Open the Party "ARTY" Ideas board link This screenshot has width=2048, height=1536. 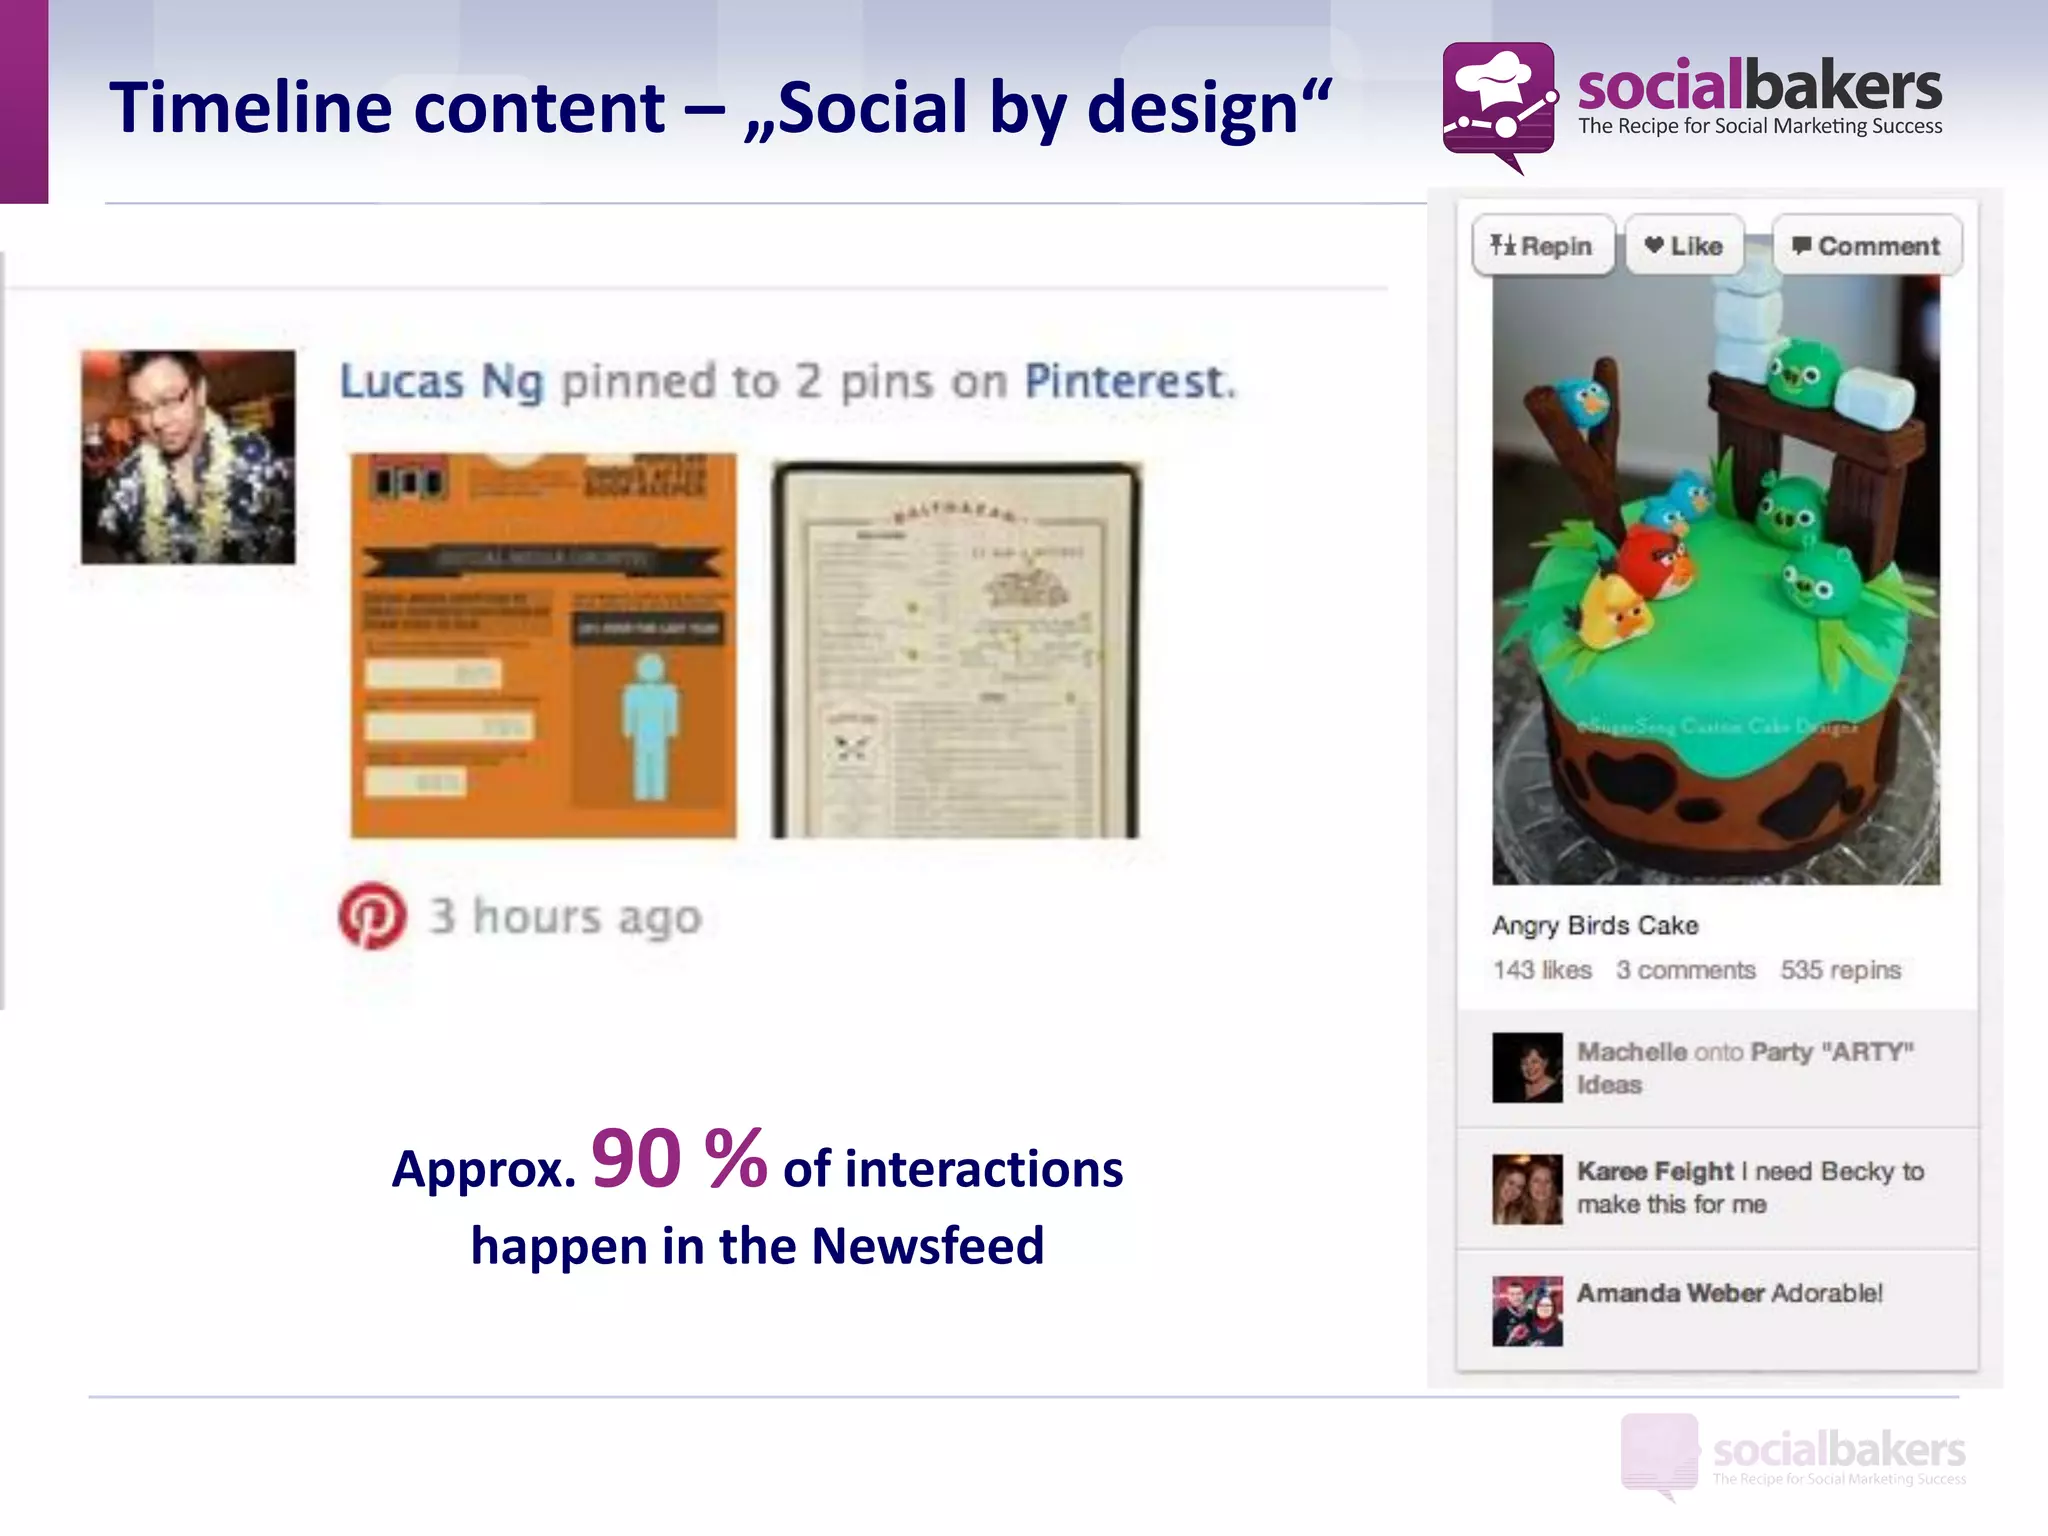(1745, 1068)
